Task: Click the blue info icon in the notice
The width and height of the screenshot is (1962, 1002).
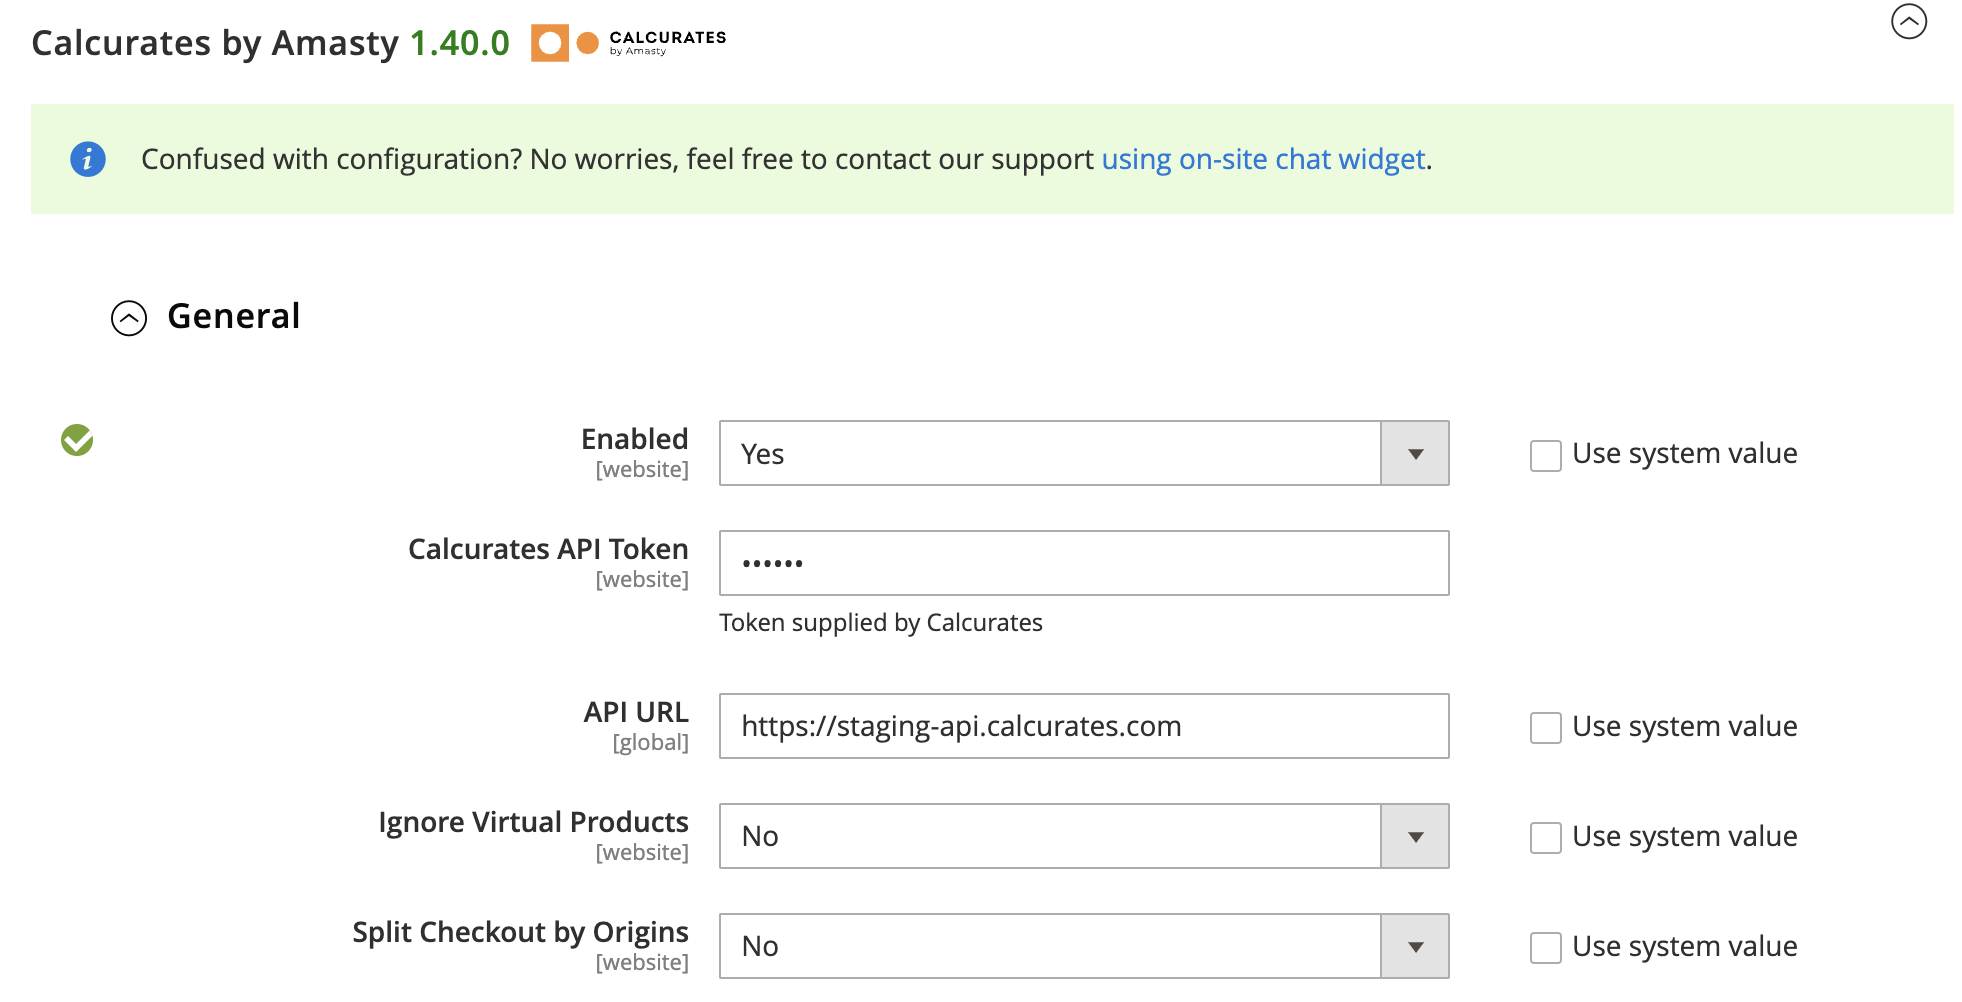Action: click(88, 159)
